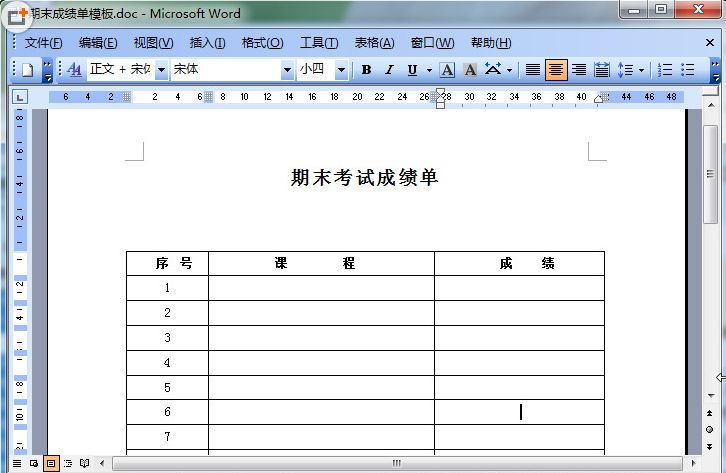The width and height of the screenshot is (726, 473).
Task: Open the 窗口(W) menu
Action: click(x=432, y=43)
